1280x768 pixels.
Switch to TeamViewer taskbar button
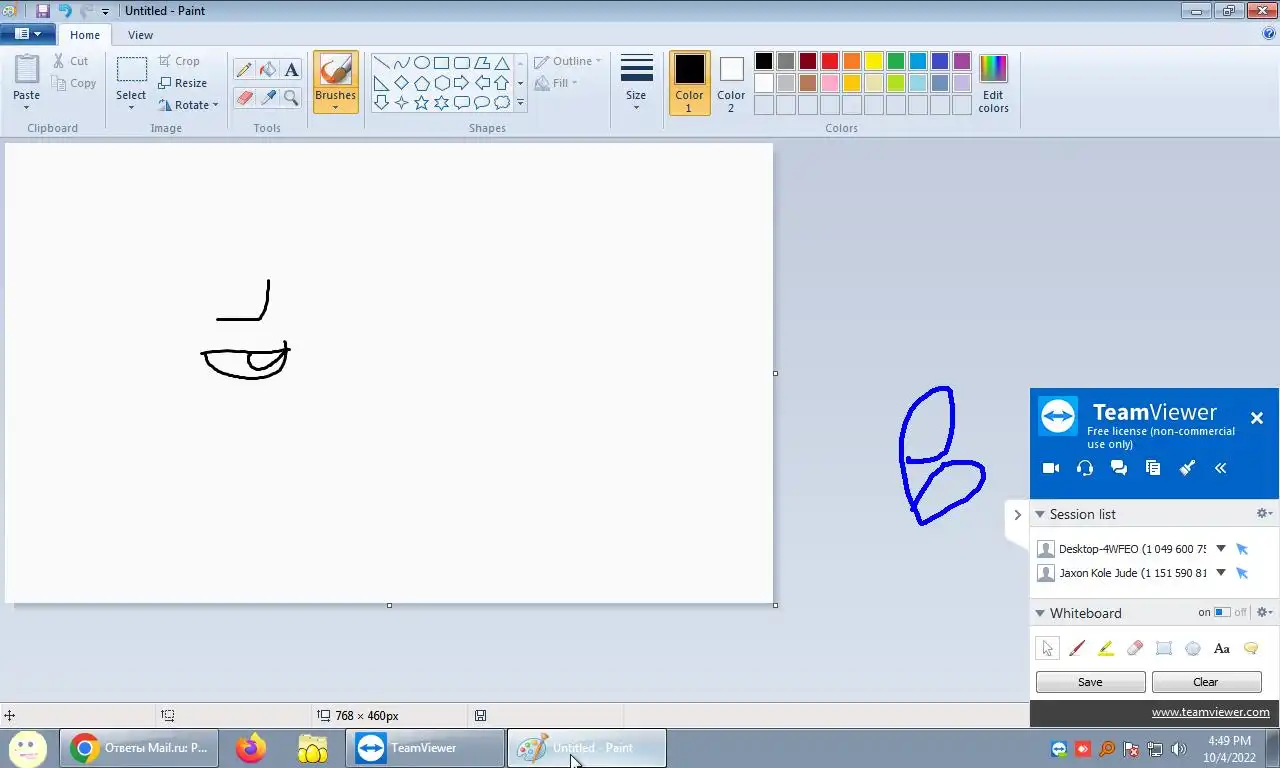tap(425, 748)
